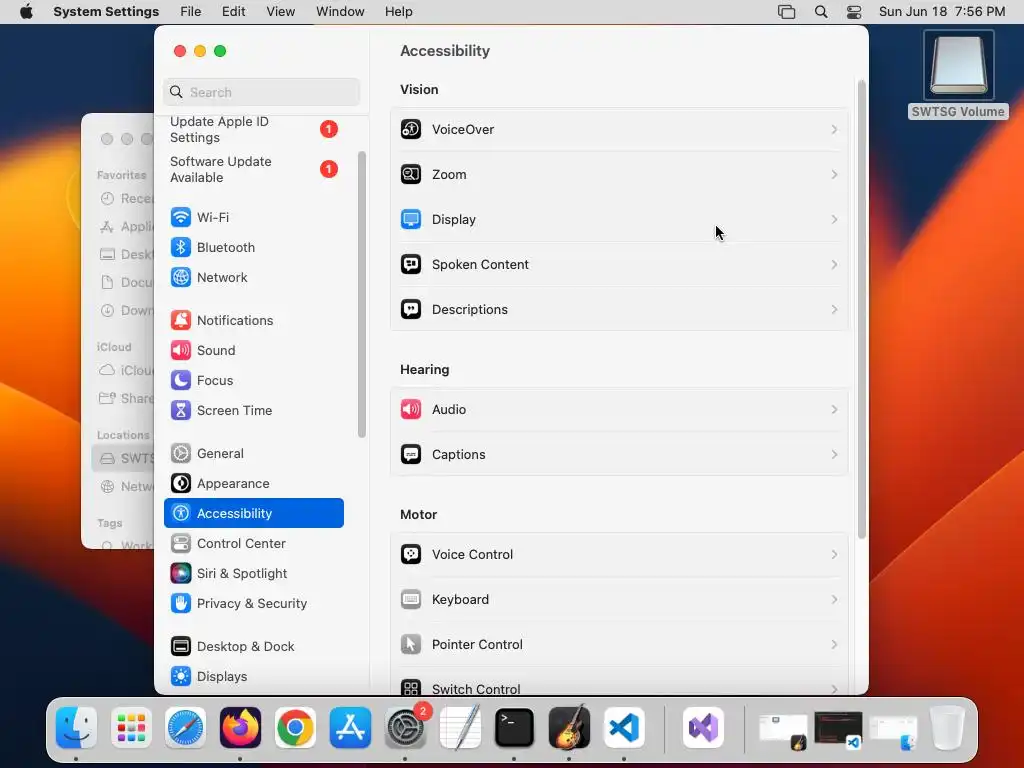Open the Sound sidebar icon
Image resolution: width=1024 pixels, height=768 pixels.
coord(181,351)
